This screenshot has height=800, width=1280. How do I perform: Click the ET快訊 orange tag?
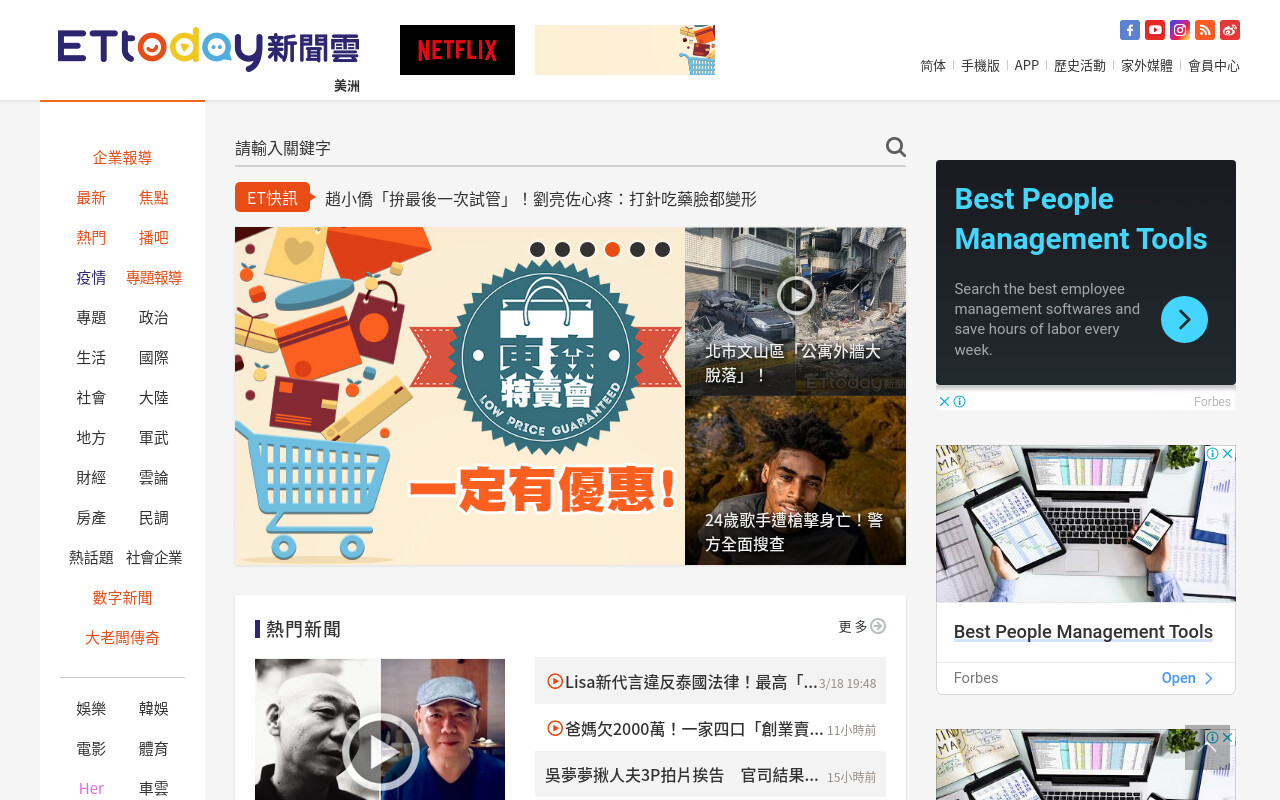pos(272,198)
